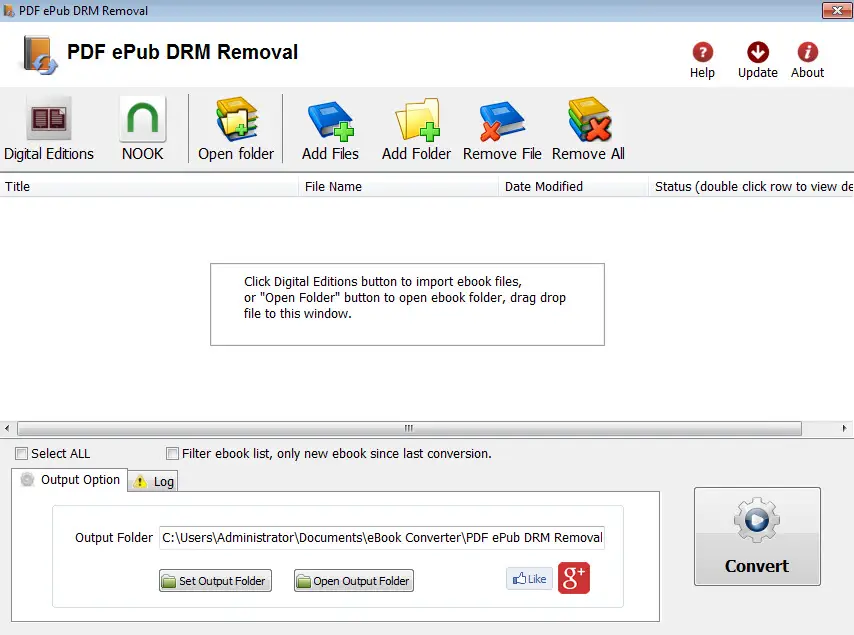
Task: Click the Google Plus icon
Action: [574, 578]
